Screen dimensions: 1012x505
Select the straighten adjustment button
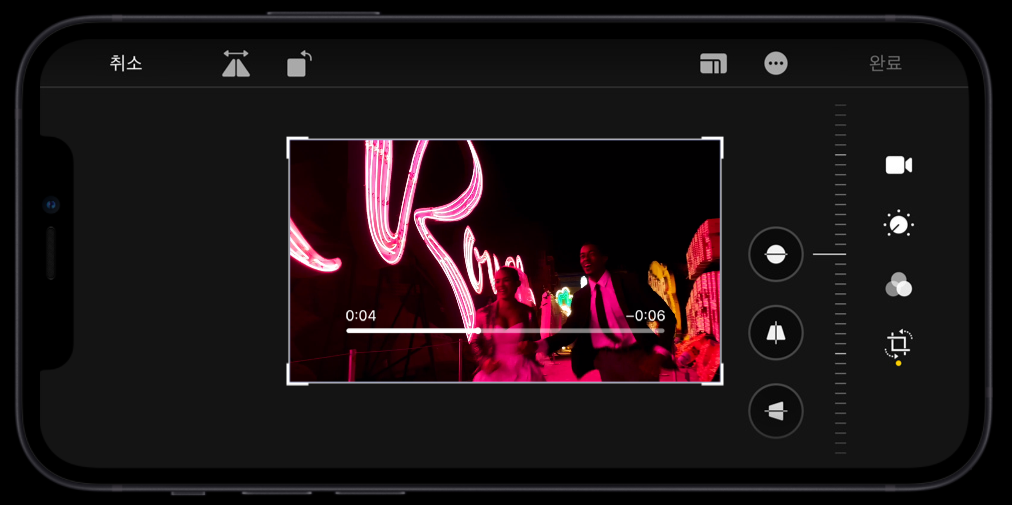[x=776, y=254]
